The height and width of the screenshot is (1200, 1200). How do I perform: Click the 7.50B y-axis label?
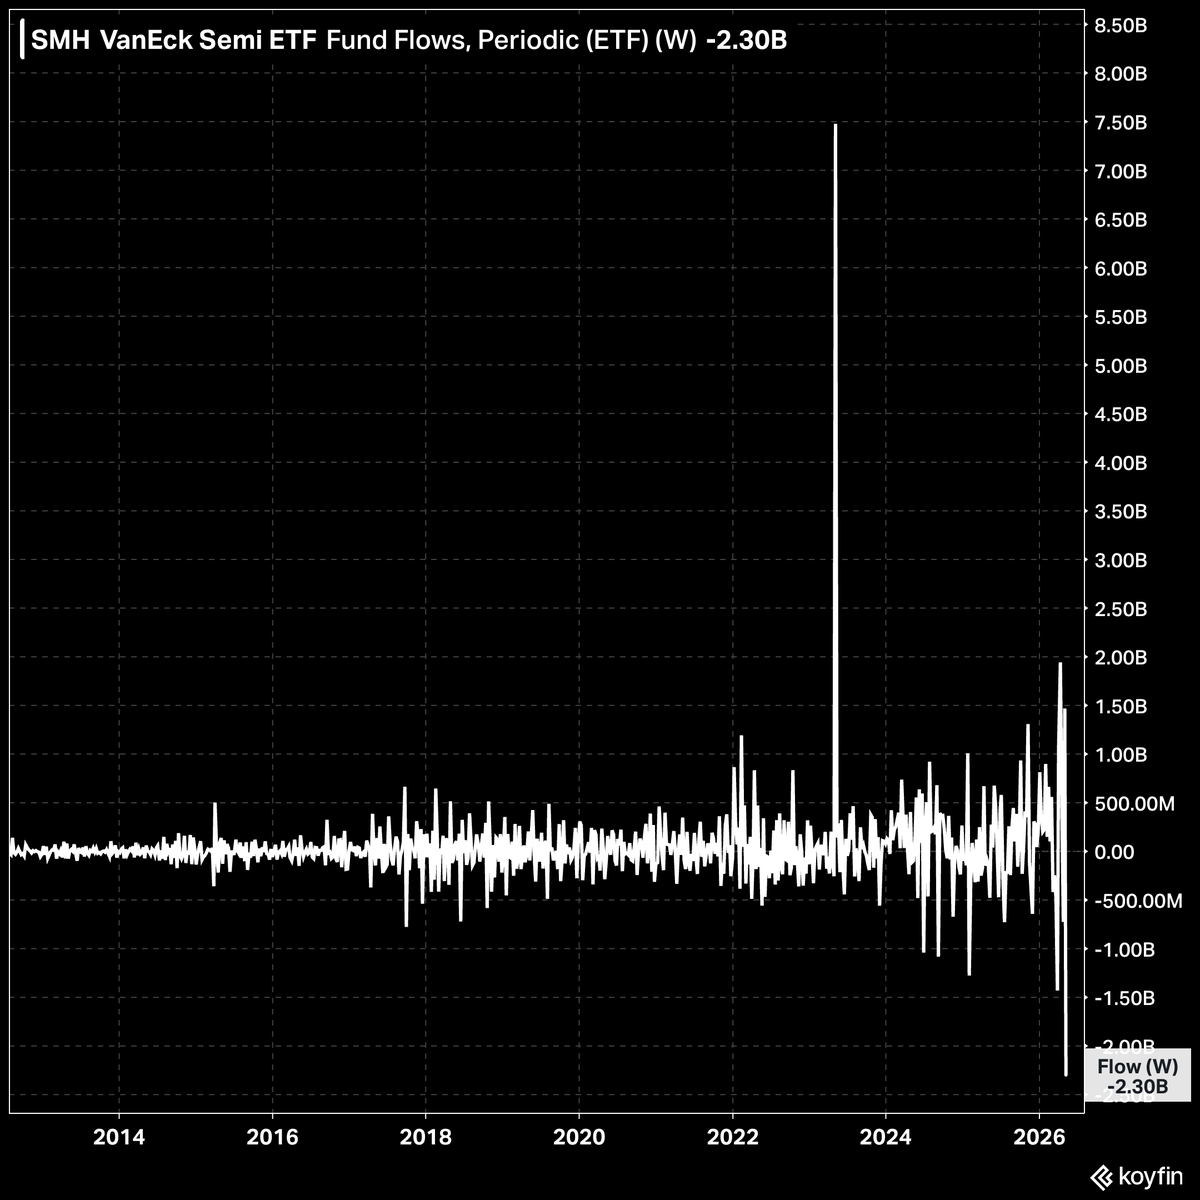click(1122, 123)
